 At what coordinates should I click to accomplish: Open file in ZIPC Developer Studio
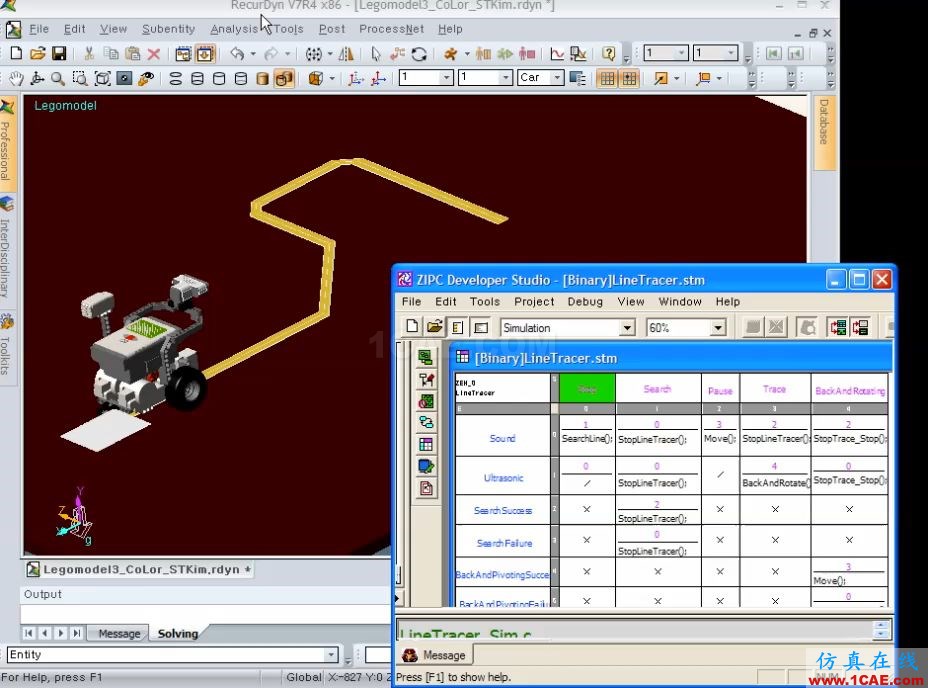[434, 327]
